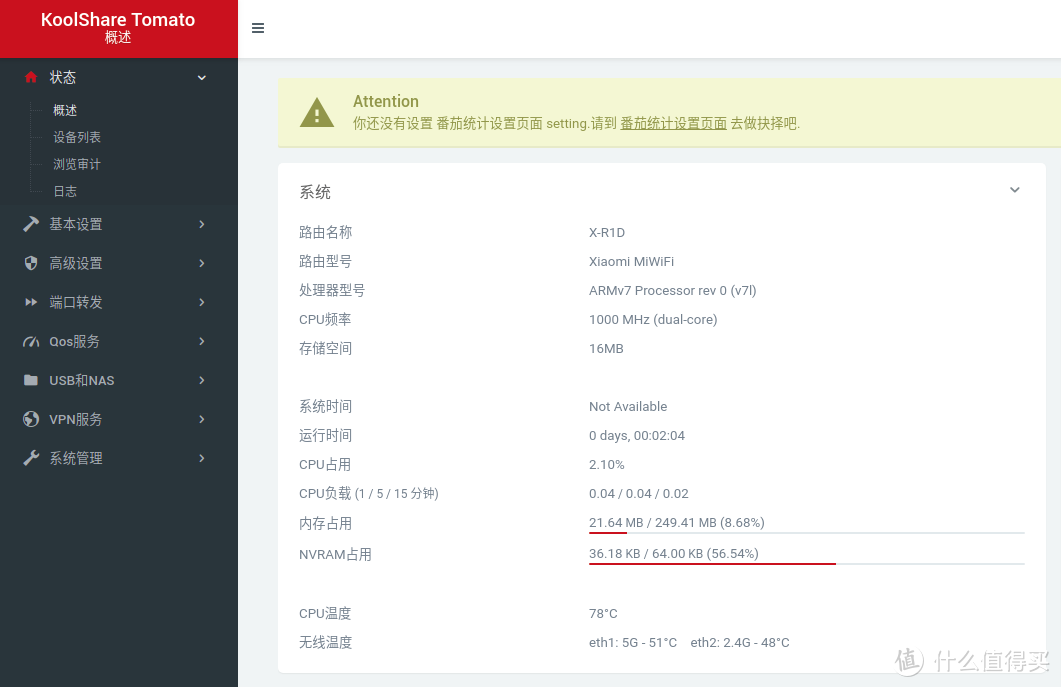Image resolution: width=1061 pixels, height=687 pixels.
Task: Open the 设备列表 page
Action: coord(77,137)
